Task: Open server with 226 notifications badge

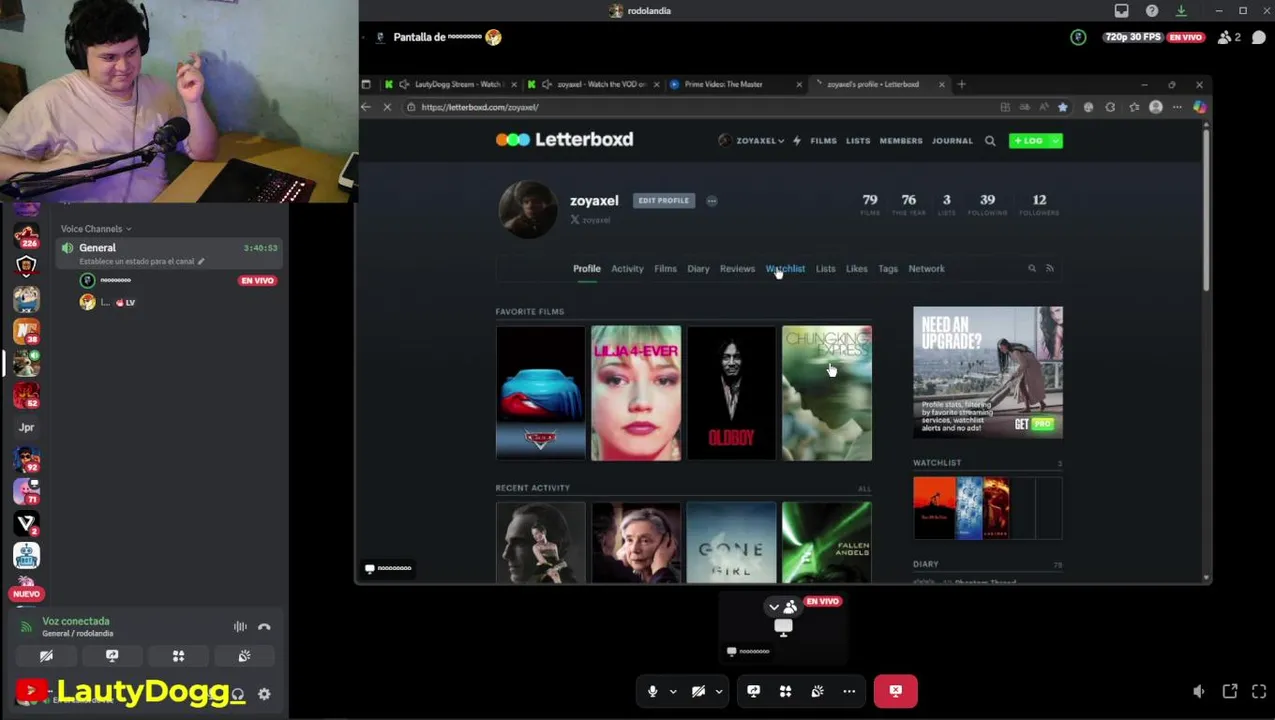Action: point(27,236)
